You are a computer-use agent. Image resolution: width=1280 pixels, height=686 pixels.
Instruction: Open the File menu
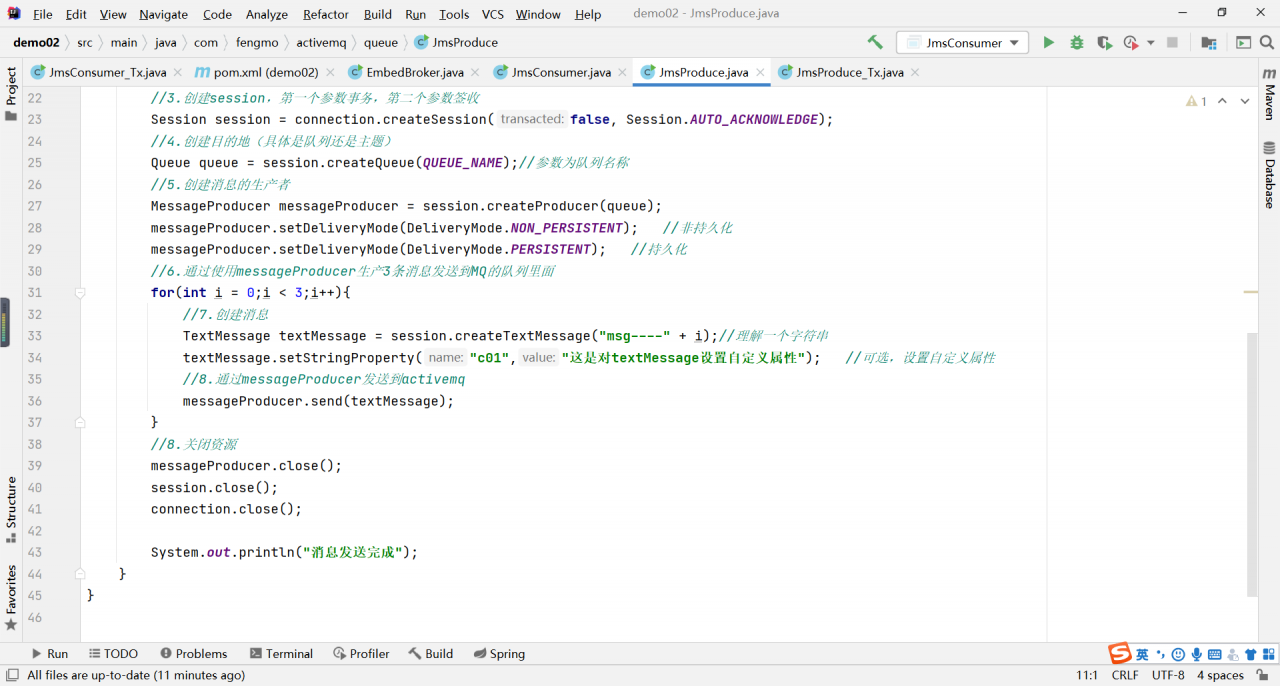(x=42, y=14)
